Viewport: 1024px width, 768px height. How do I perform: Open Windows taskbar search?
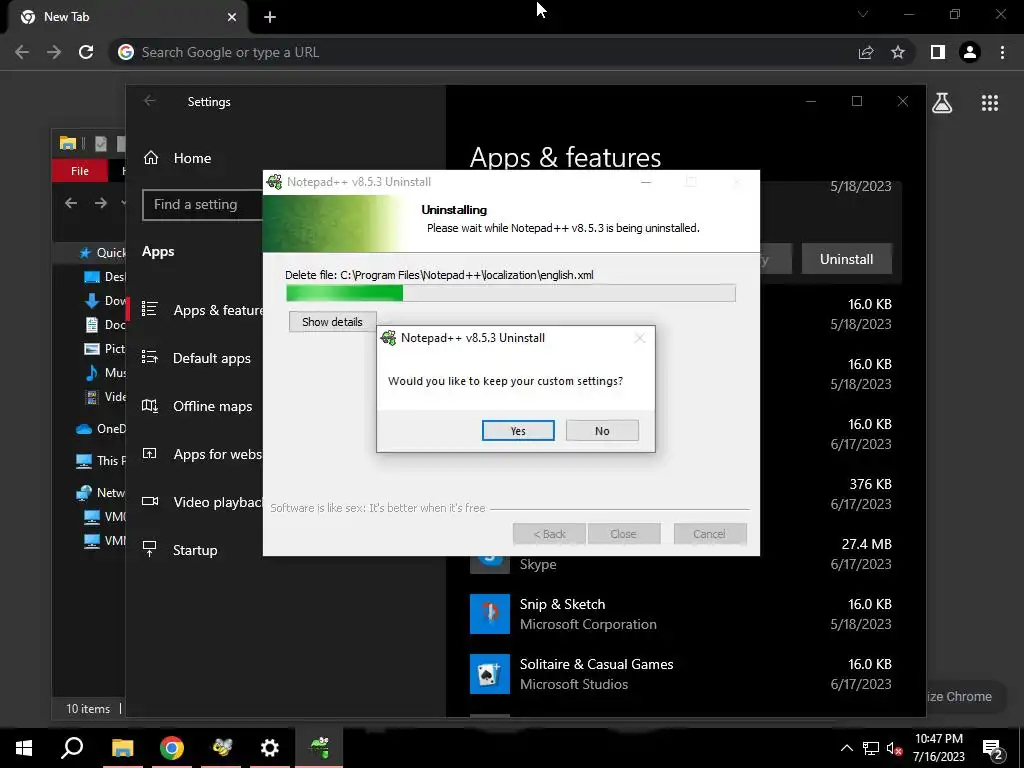pos(72,748)
